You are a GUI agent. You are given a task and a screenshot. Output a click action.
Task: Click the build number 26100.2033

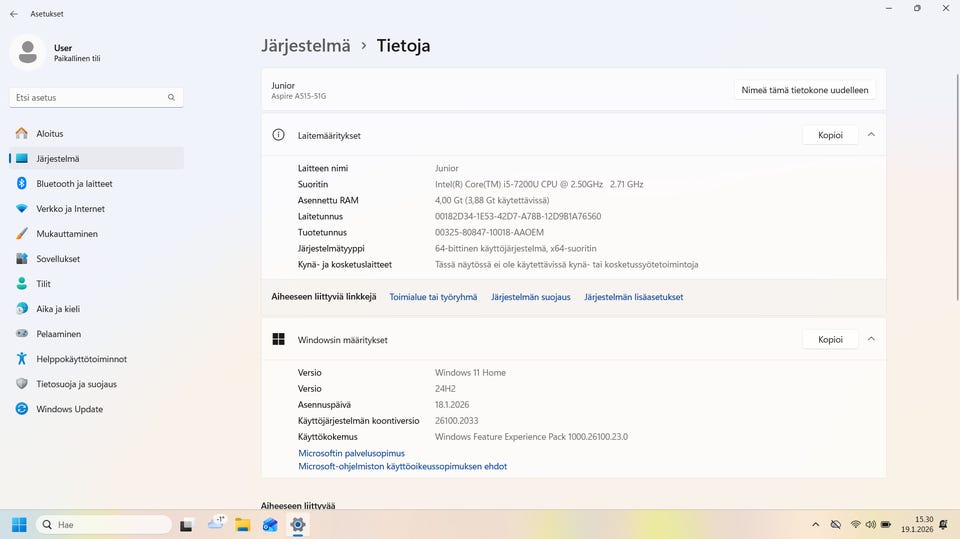(x=457, y=421)
